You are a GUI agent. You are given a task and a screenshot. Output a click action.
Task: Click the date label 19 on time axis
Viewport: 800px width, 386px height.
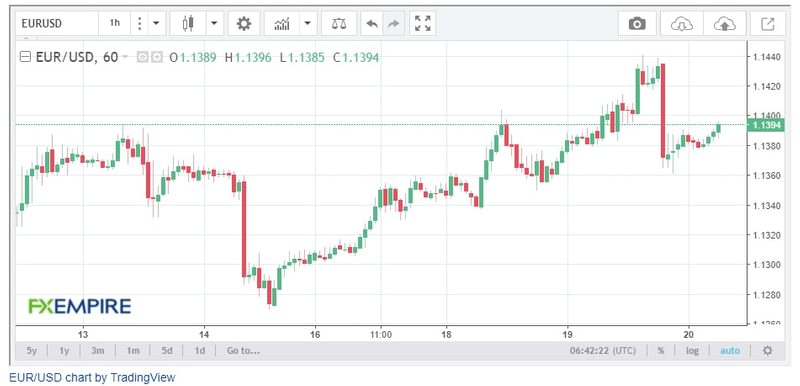point(567,335)
